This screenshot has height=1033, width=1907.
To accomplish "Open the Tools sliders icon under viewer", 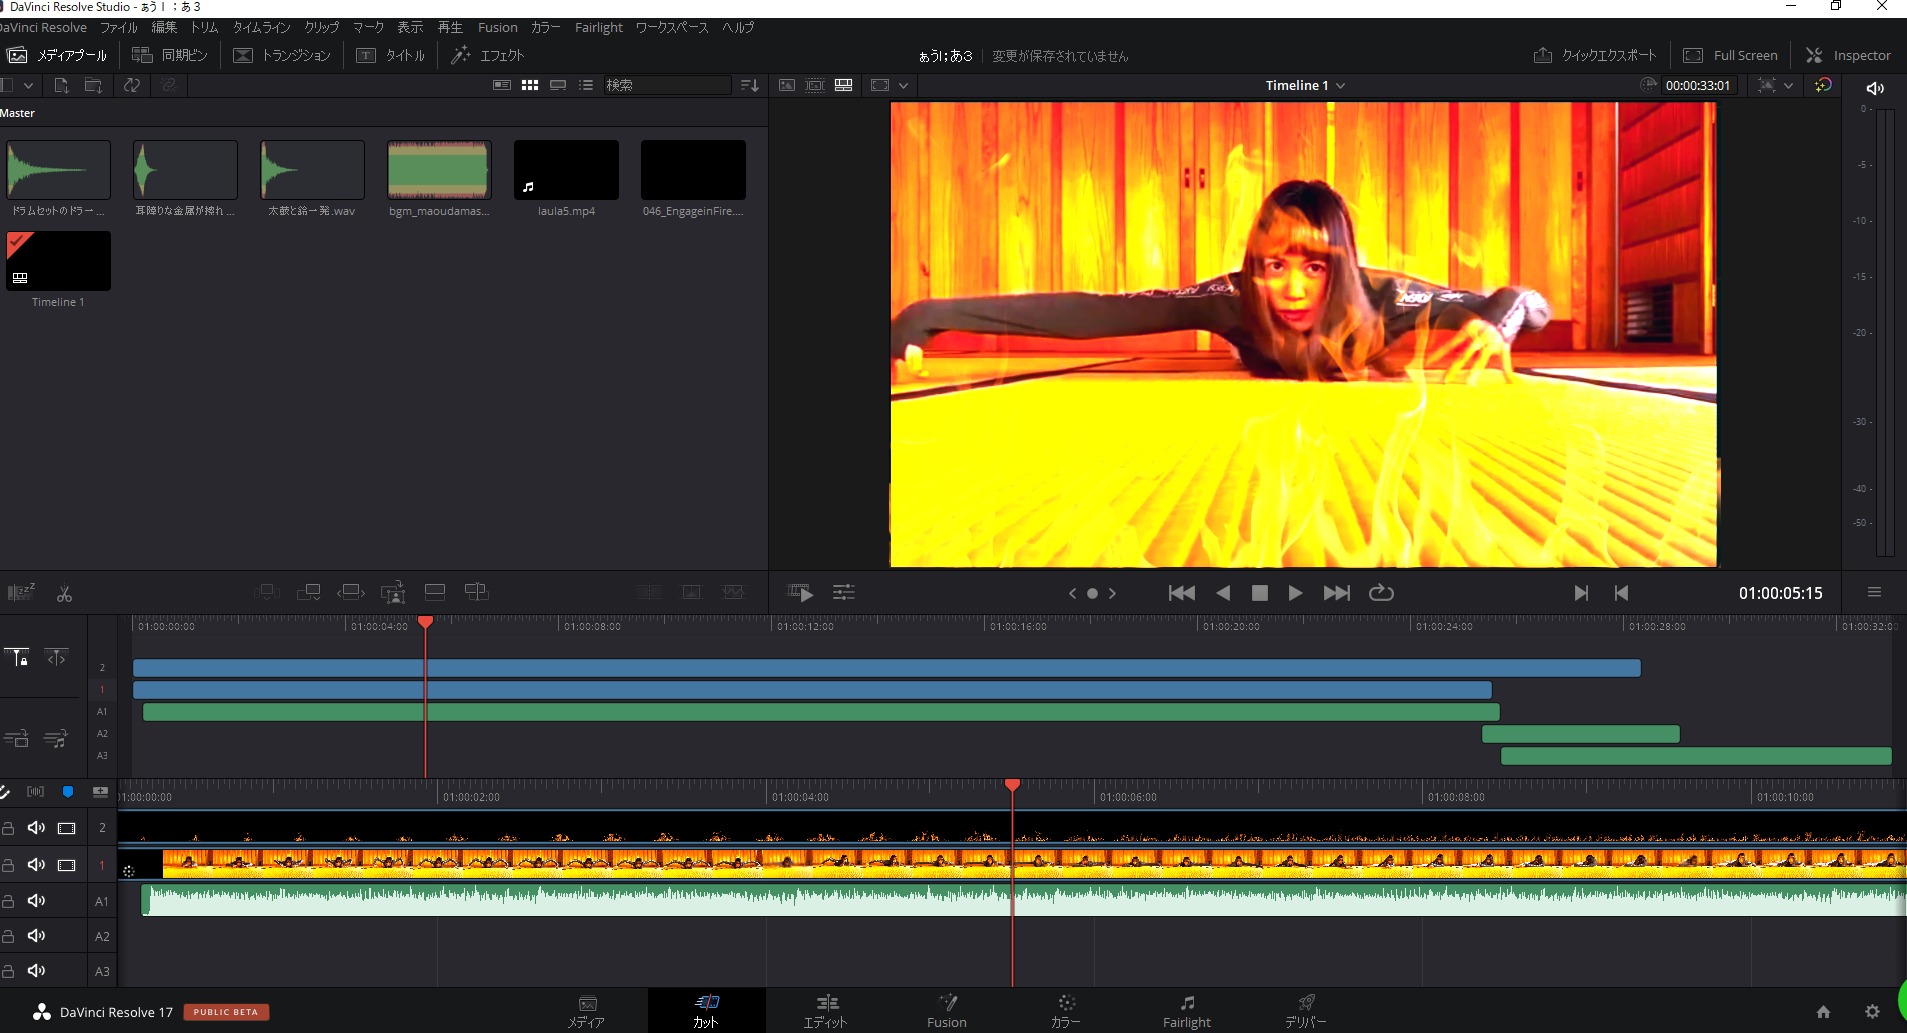I will tap(844, 593).
